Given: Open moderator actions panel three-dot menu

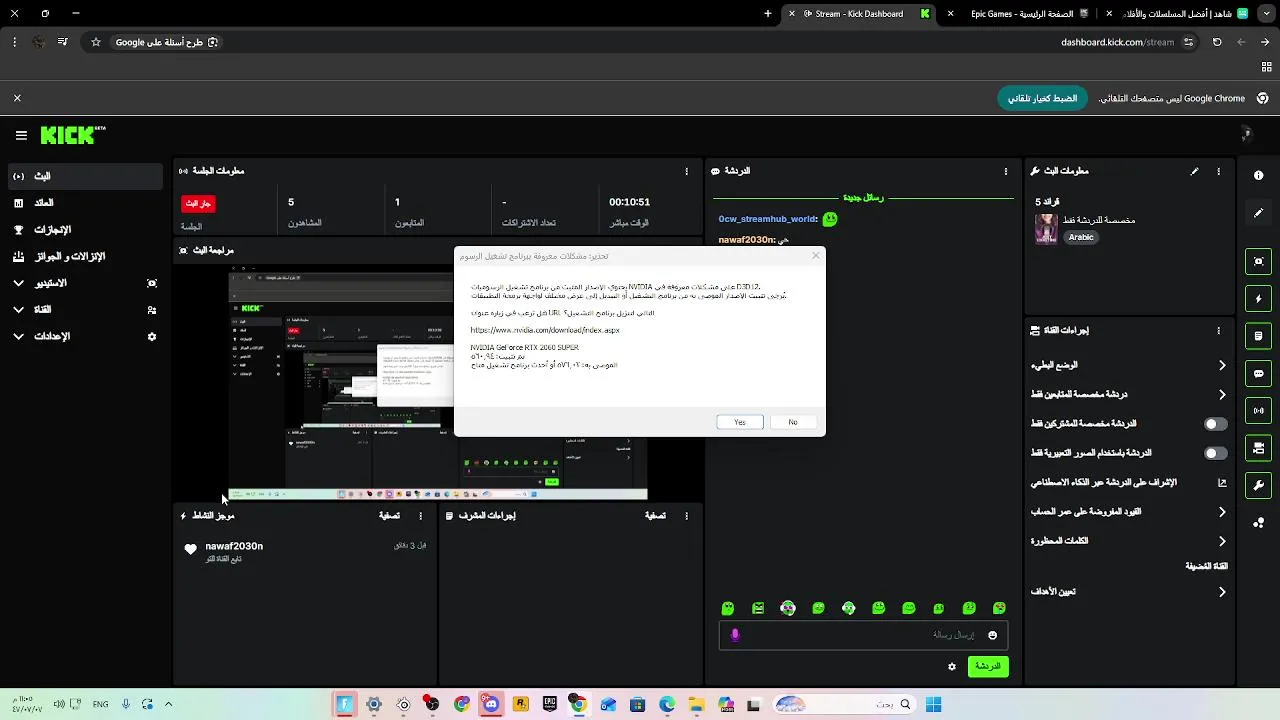Looking at the screenshot, I should click(x=686, y=516).
